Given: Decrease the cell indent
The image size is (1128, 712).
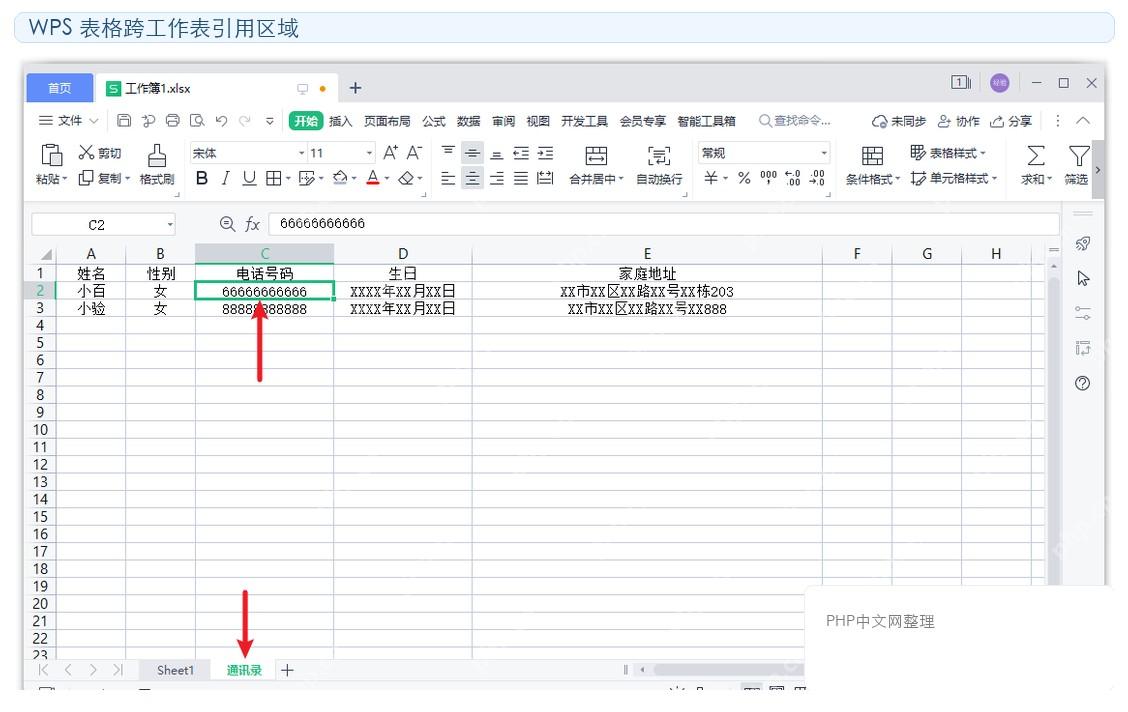Looking at the screenshot, I should (x=521, y=152).
